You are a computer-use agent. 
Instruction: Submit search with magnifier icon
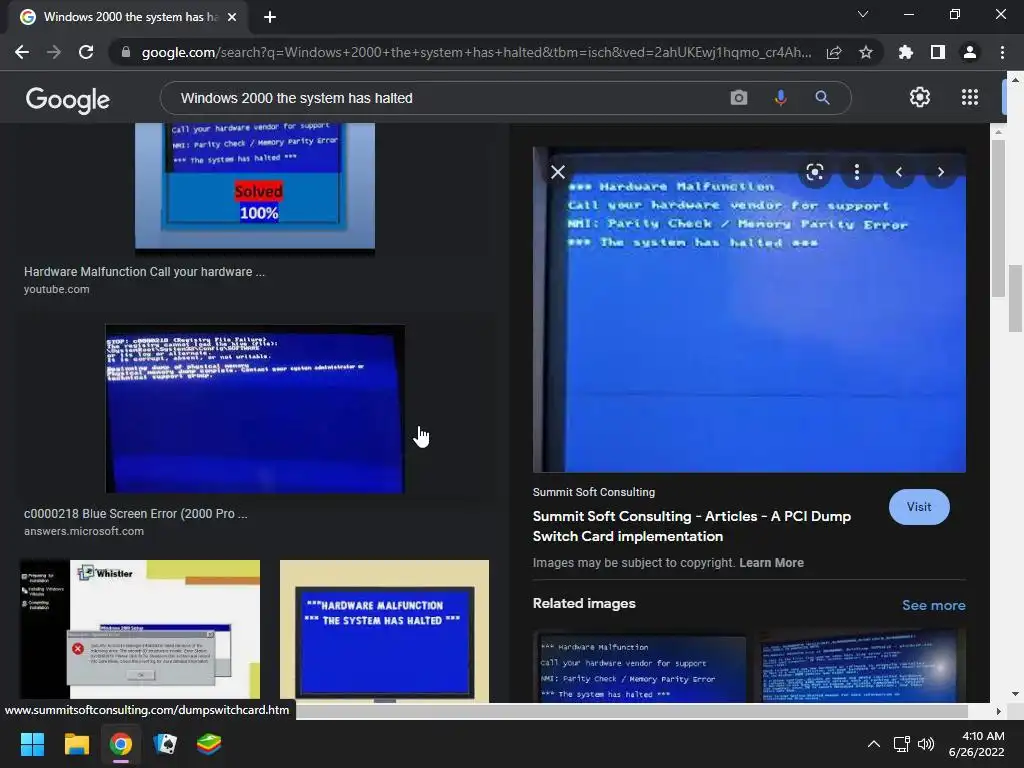click(x=822, y=98)
